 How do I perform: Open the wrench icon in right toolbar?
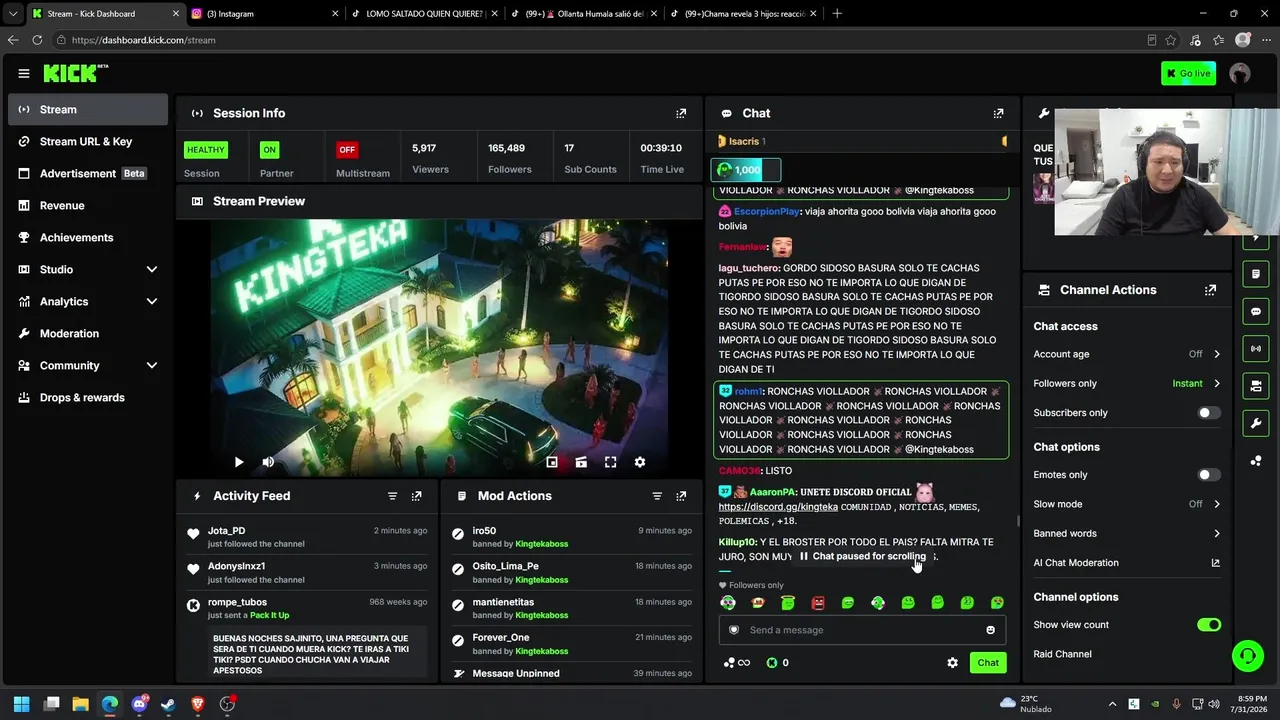click(x=1256, y=424)
